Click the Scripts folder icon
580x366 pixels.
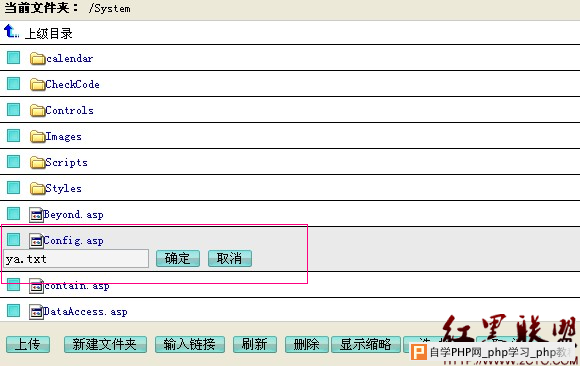coord(37,162)
